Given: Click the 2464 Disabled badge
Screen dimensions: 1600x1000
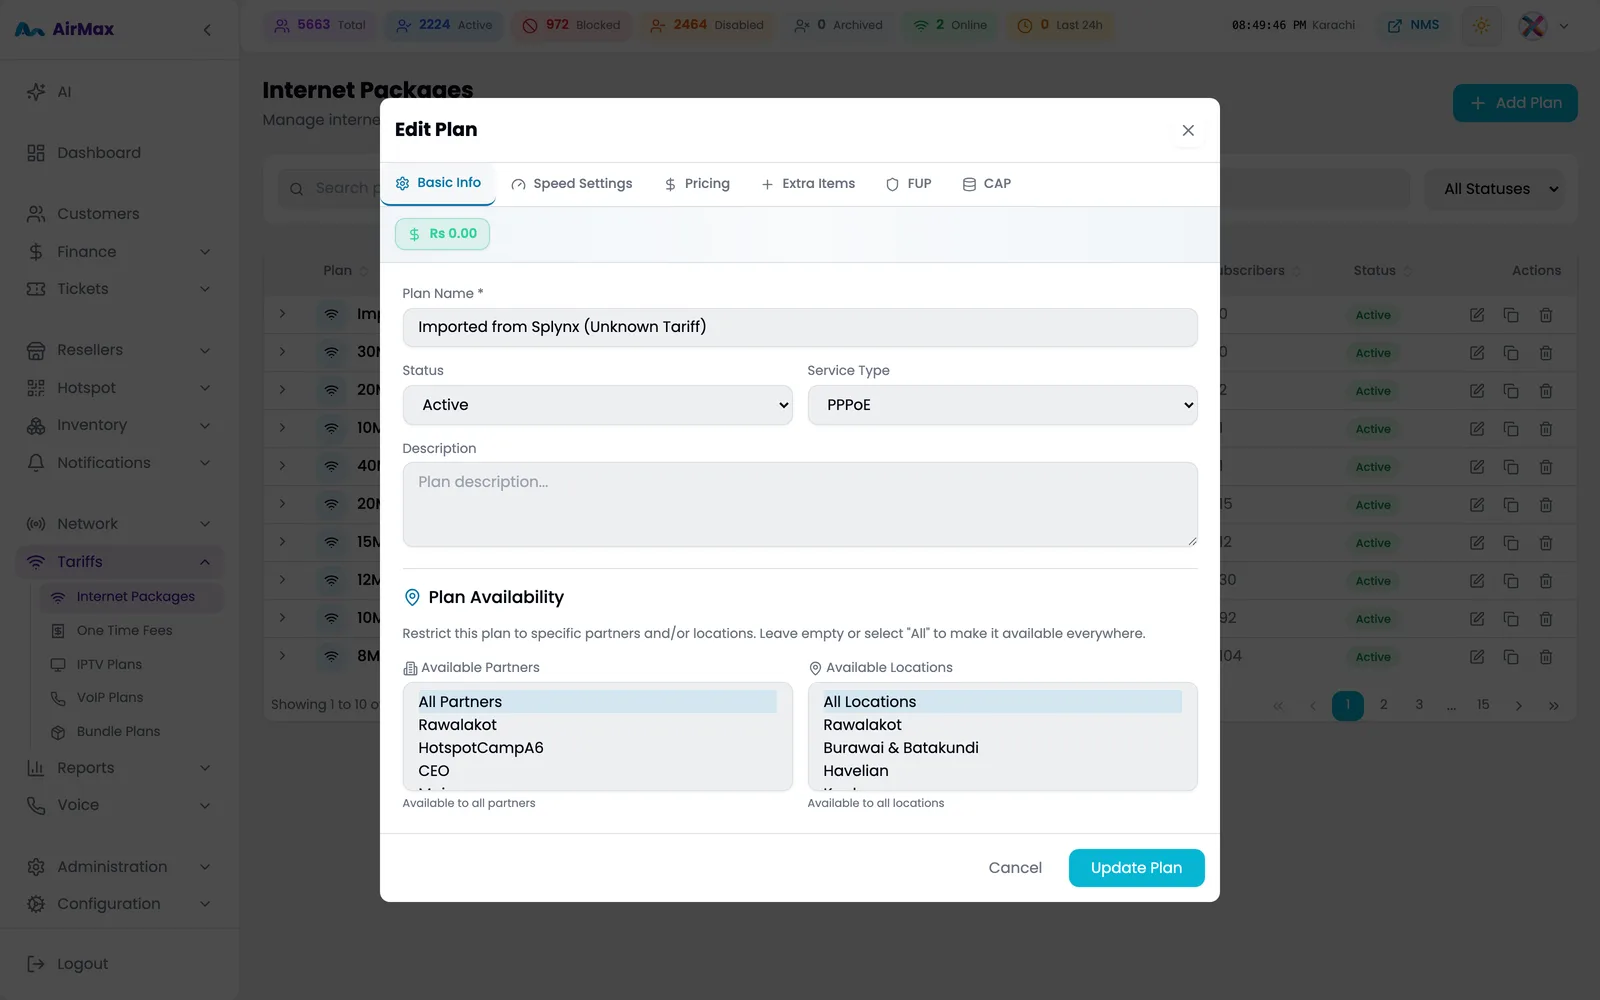Looking at the screenshot, I should [x=706, y=25].
